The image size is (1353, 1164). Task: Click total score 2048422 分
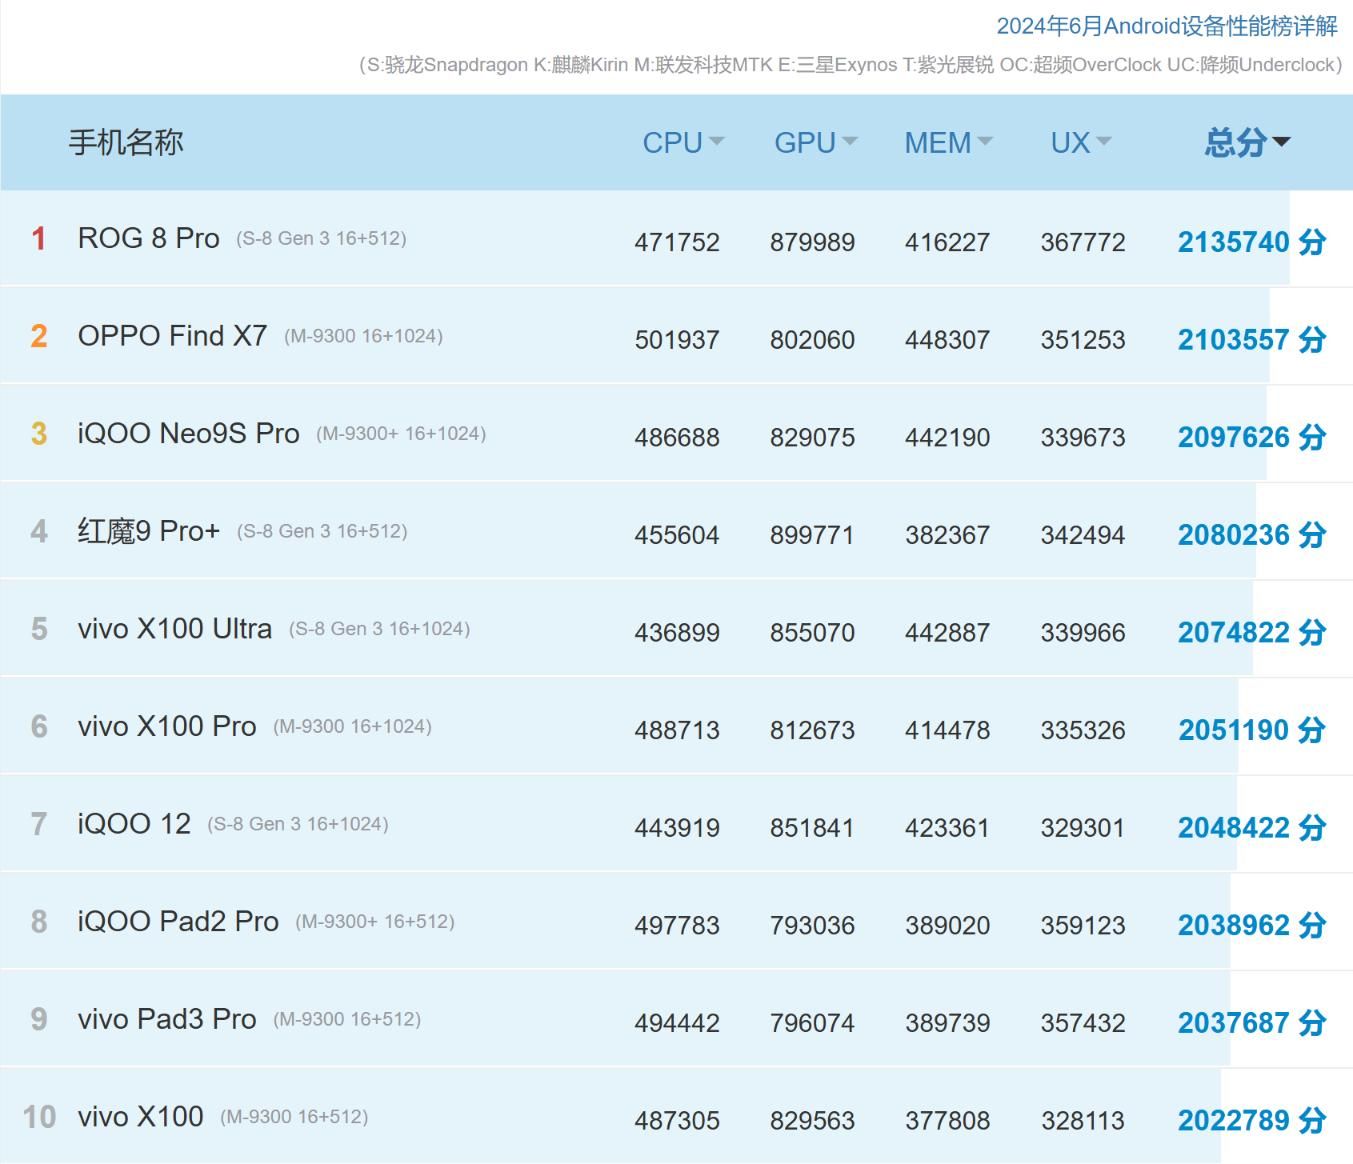click(1252, 828)
